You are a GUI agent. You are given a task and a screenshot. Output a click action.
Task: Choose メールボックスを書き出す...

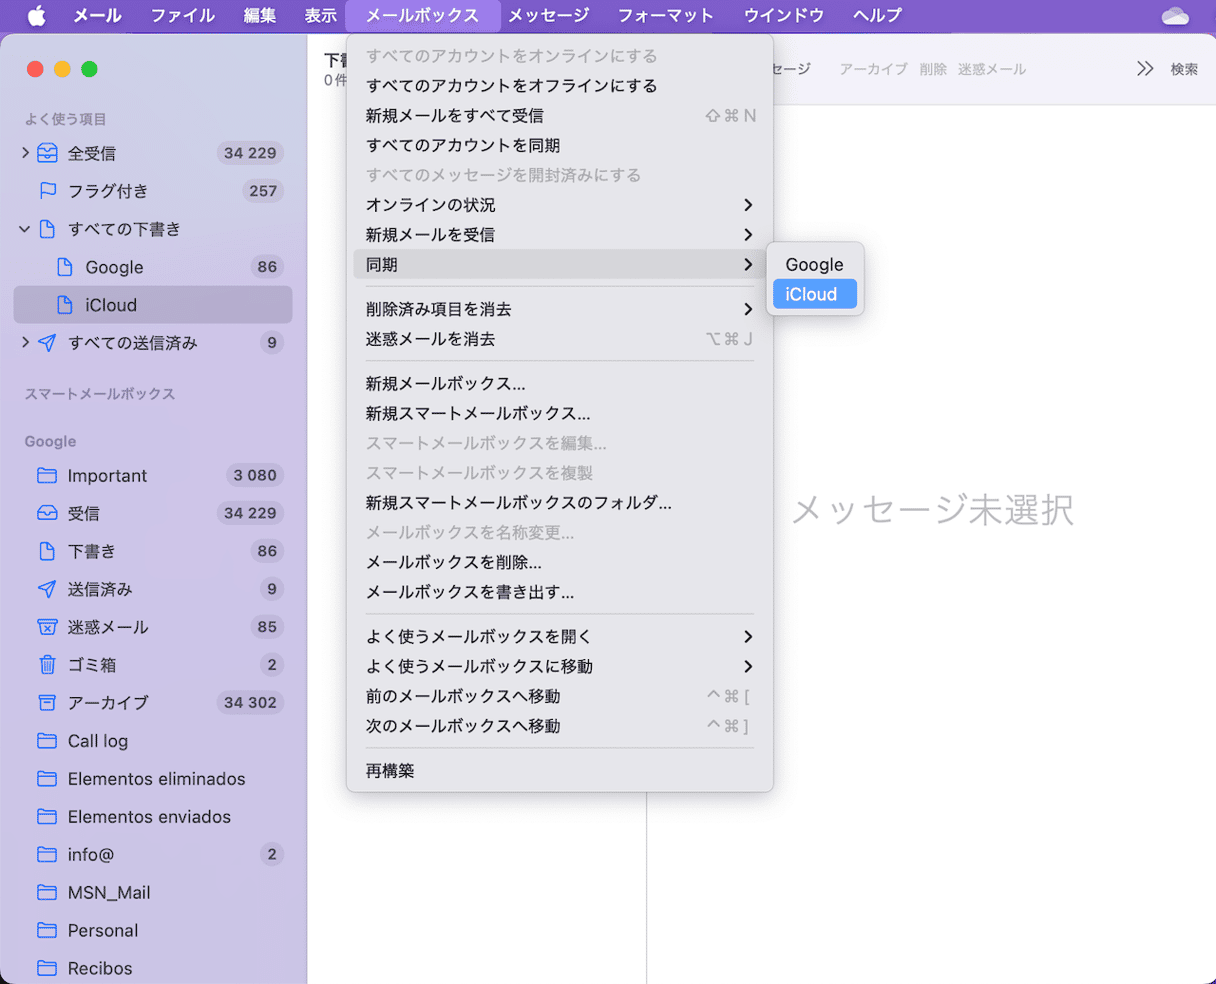coord(560,592)
